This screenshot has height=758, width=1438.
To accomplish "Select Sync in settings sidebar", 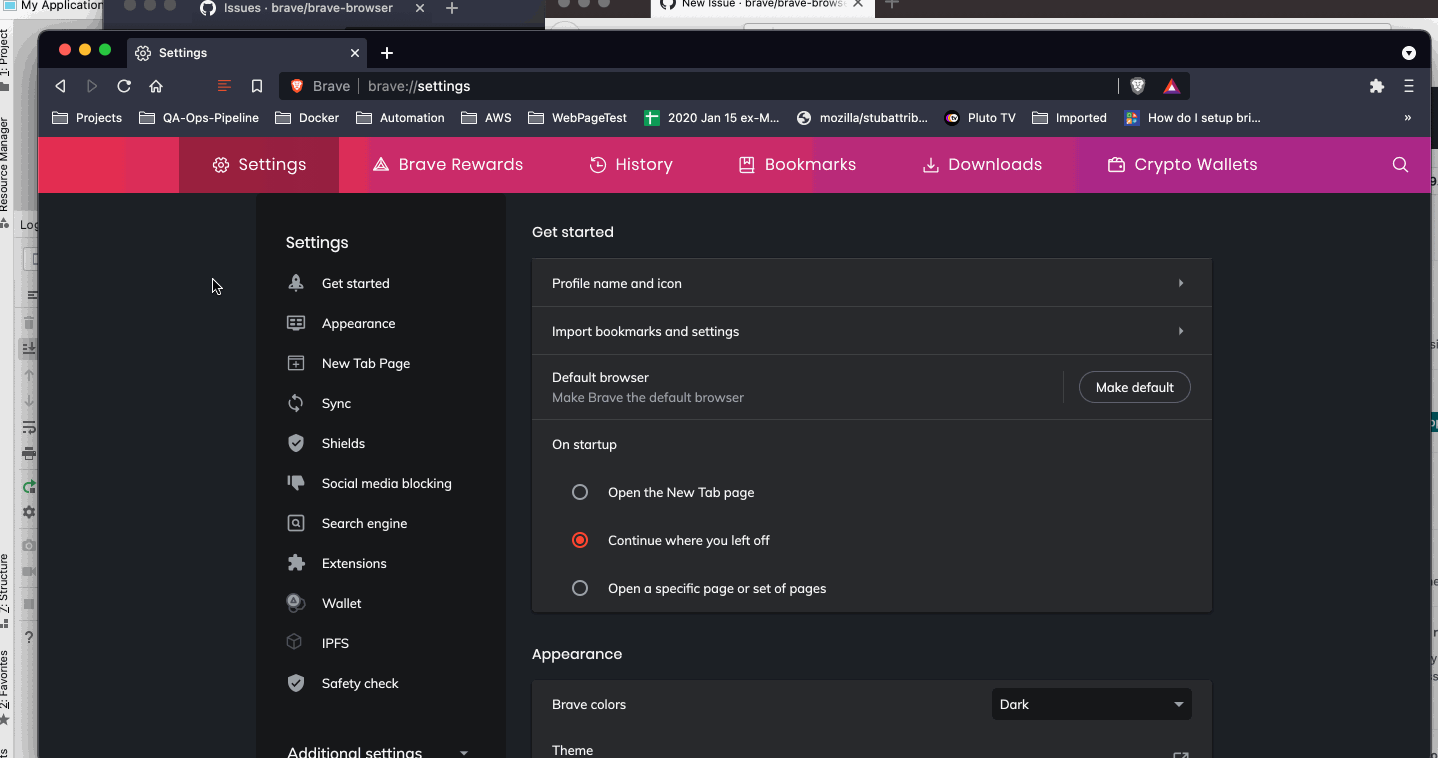I will tap(319, 403).
